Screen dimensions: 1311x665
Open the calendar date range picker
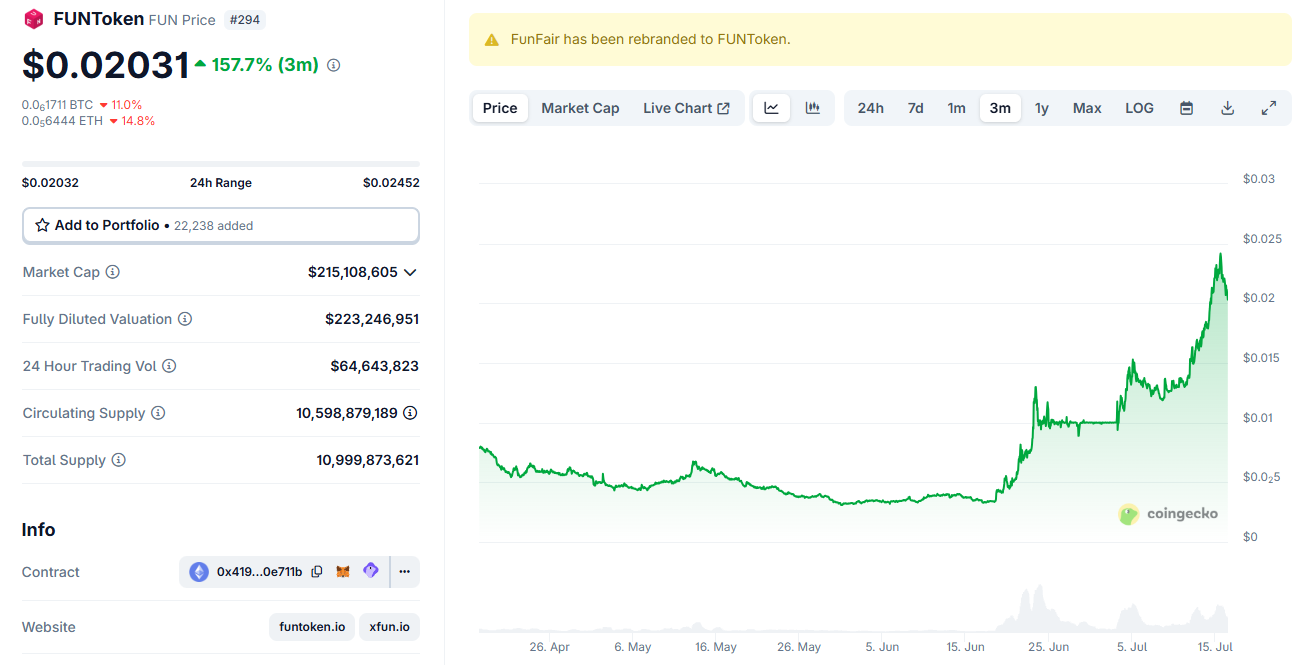click(1186, 108)
